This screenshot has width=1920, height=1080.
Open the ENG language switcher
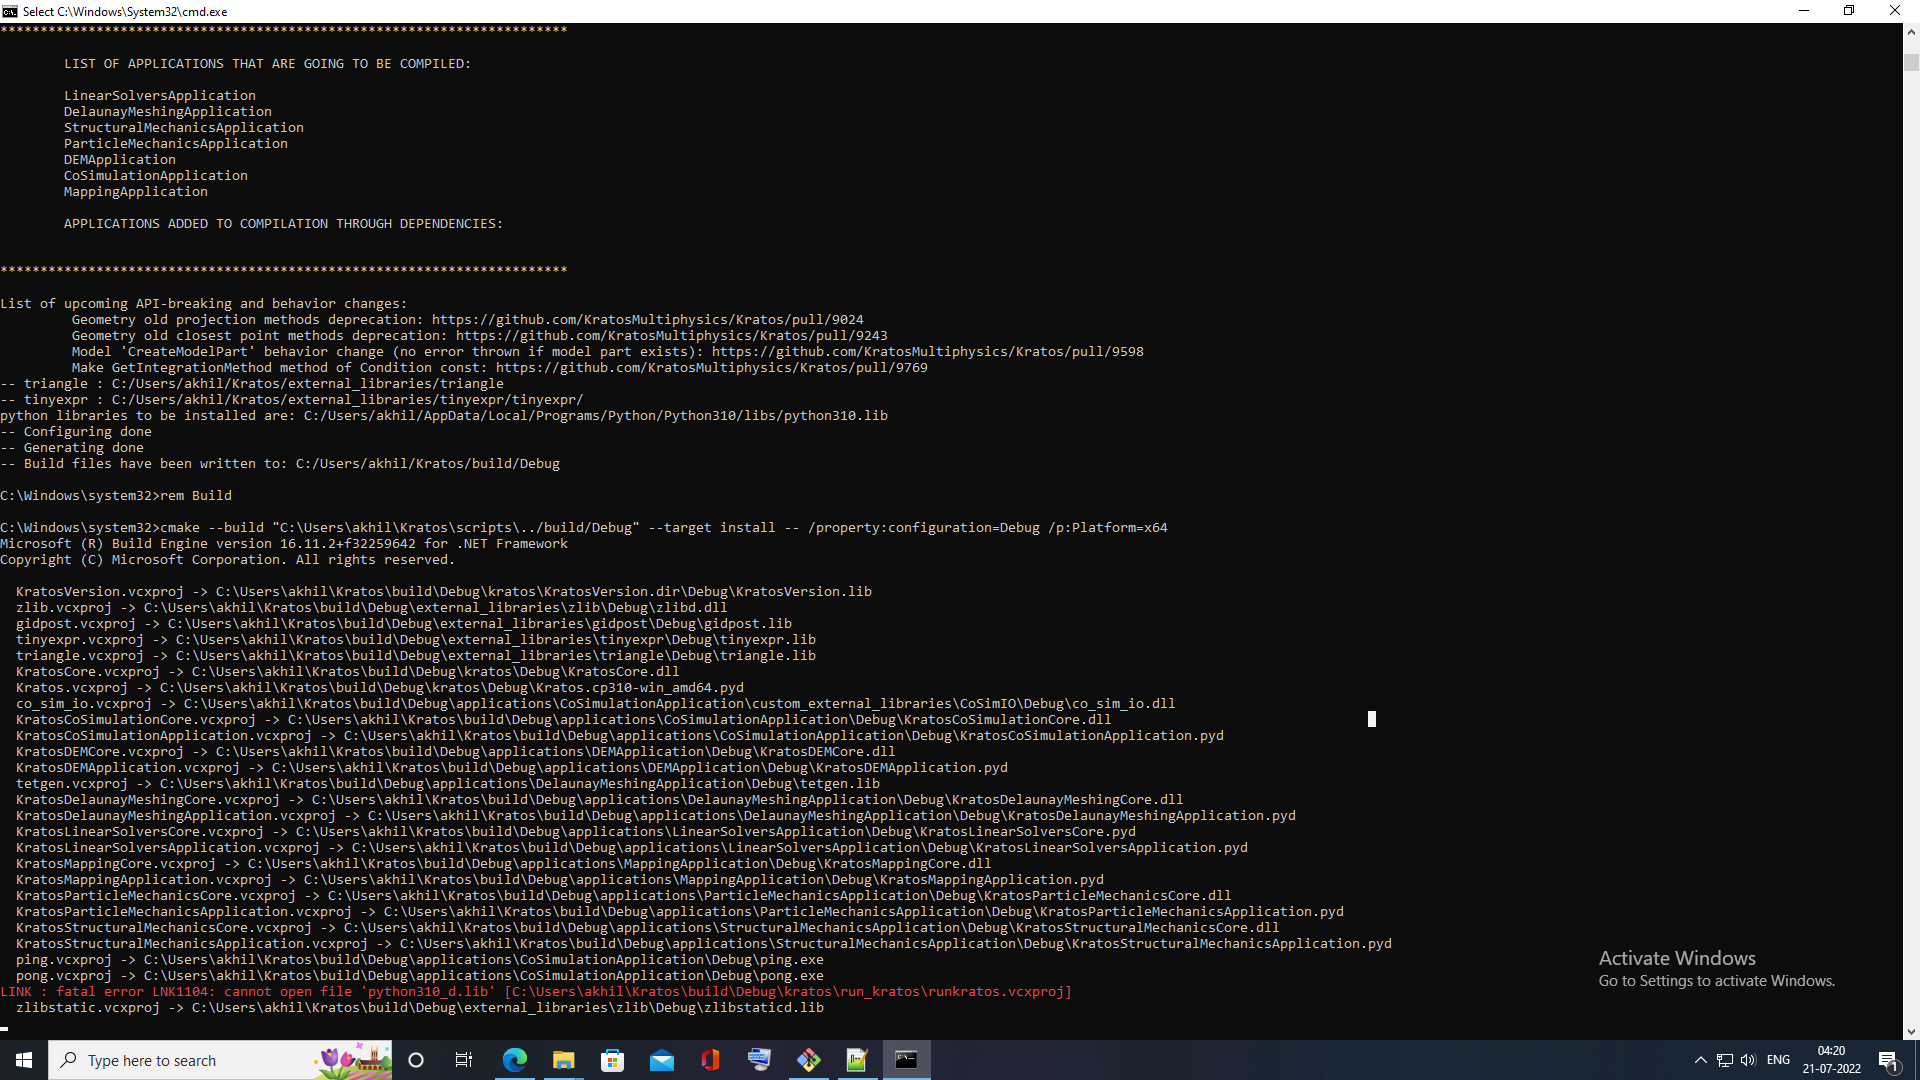tap(1779, 1060)
